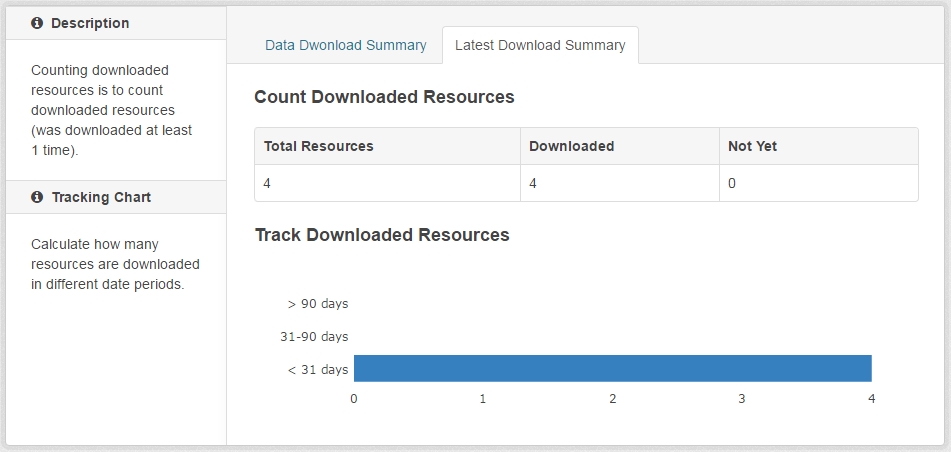Viewport: 951px width, 452px height.
Task: Click the > 90 days chart label
Action: tap(318, 303)
